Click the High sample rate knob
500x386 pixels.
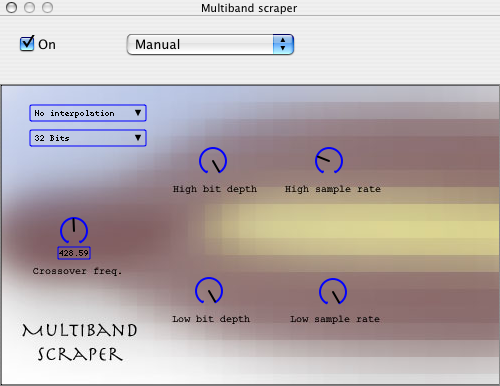(x=329, y=161)
